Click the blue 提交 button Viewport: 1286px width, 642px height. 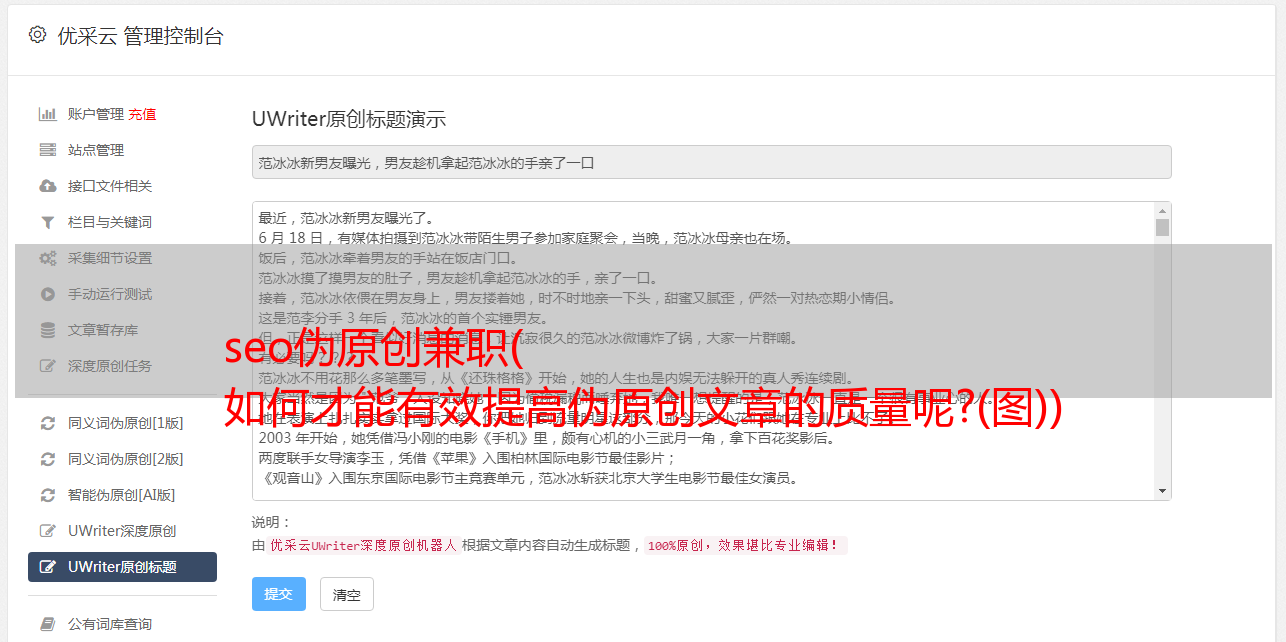[x=278, y=594]
